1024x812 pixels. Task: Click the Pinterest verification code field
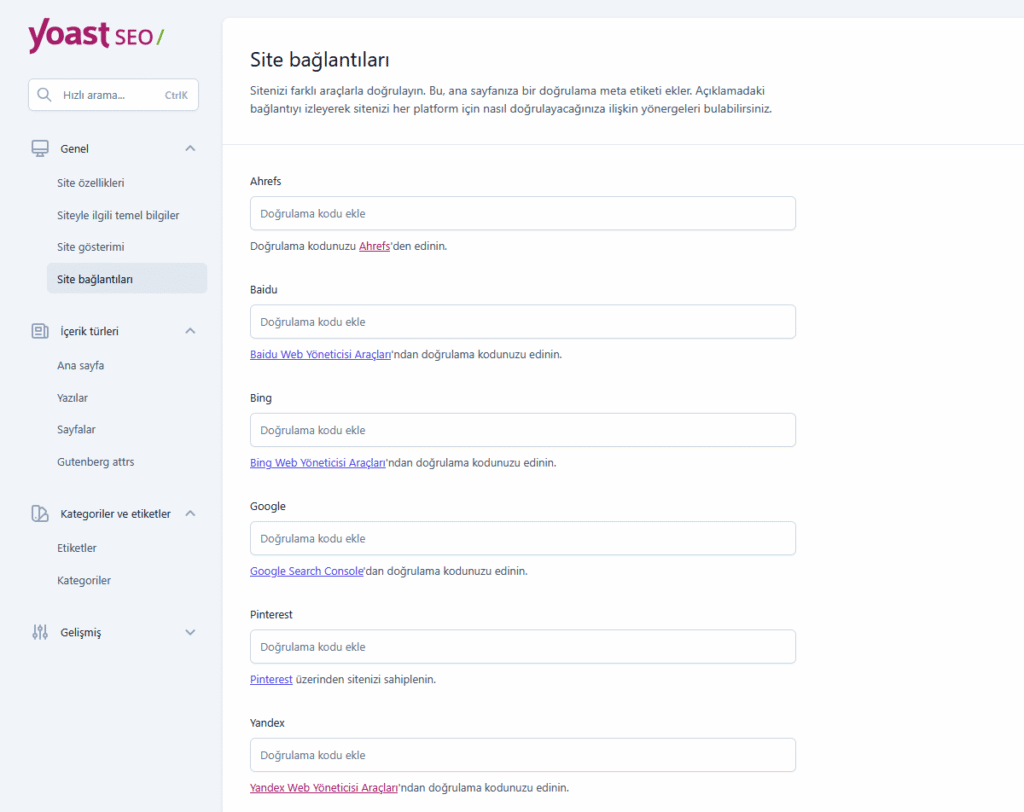pyautogui.click(x=522, y=647)
